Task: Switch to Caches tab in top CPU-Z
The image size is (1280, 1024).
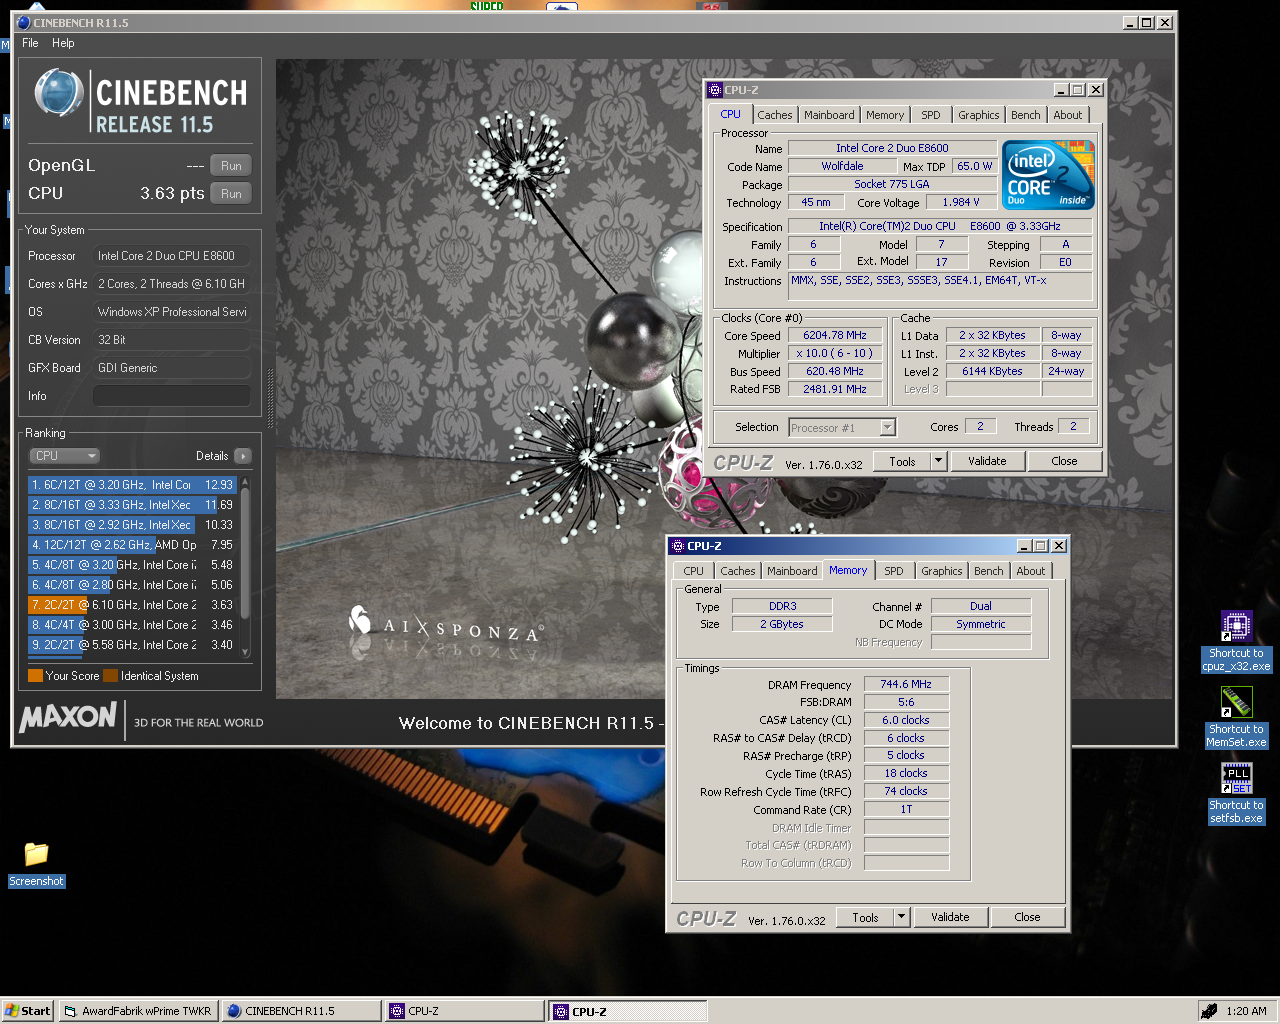Action: coord(774,115)
